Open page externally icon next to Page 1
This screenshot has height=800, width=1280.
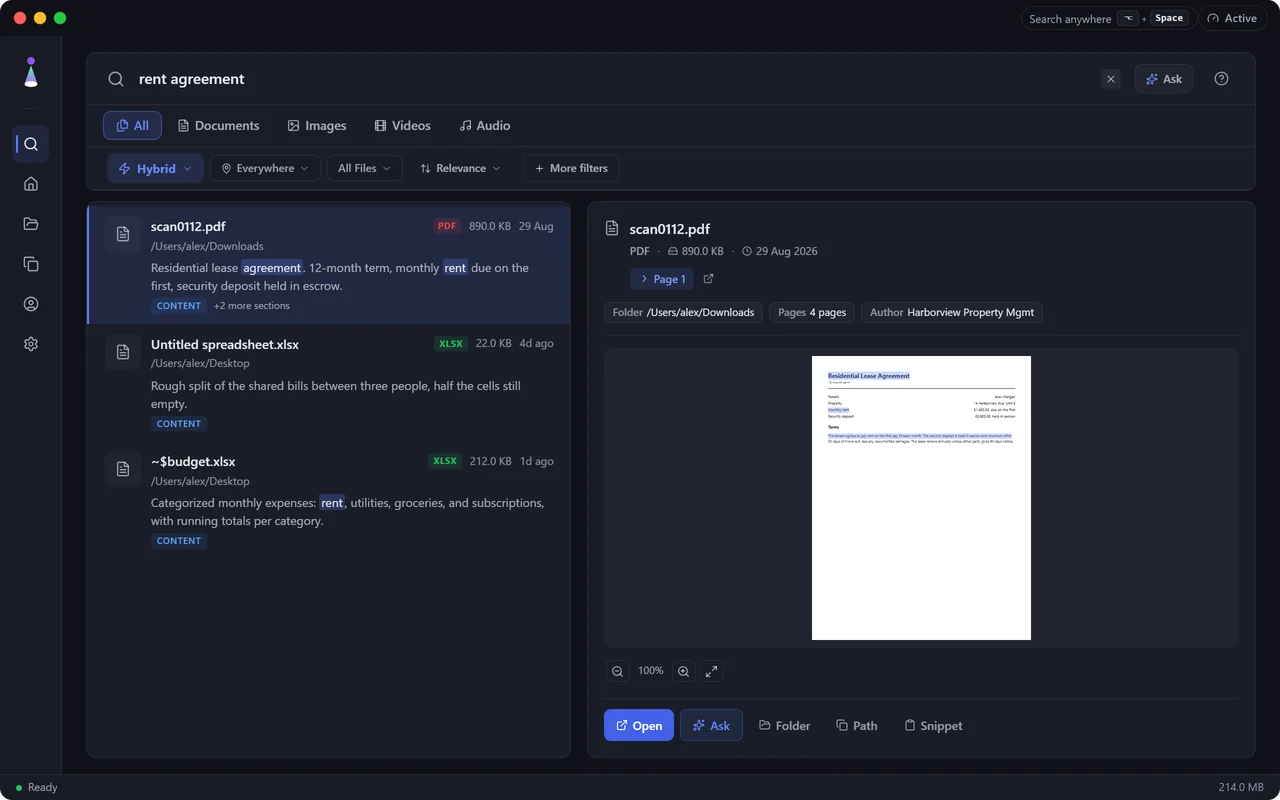pyautogui.click(x=709, y=279)
